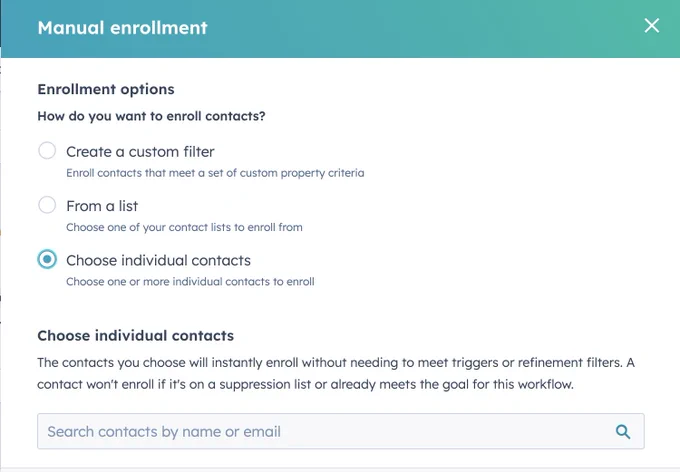Focus the Search contacts by name field
The width and height of the screenshot is (680, 472).
[x=340, y=431]
